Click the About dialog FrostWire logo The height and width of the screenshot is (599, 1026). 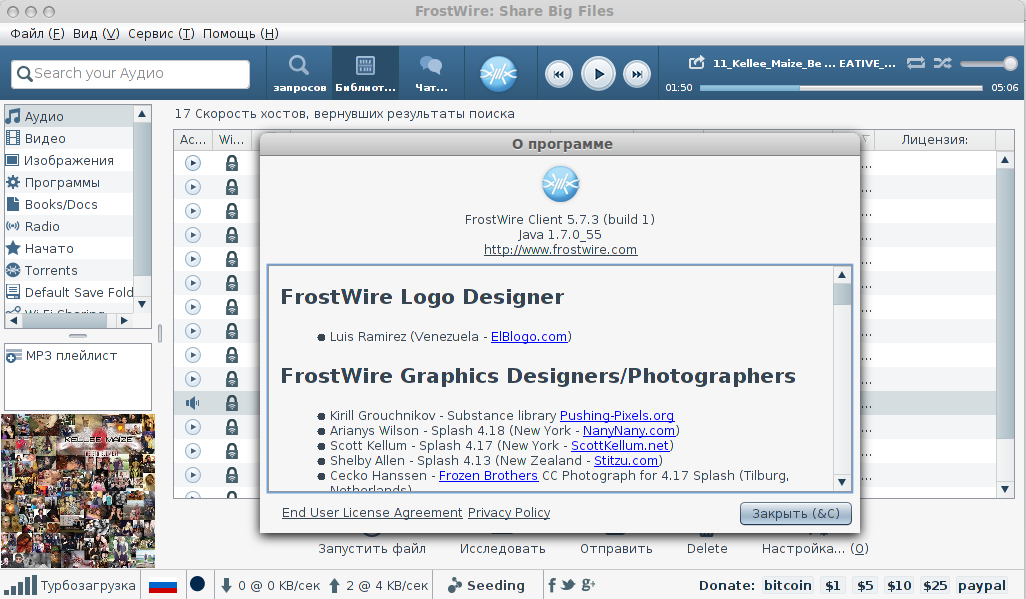point(560,184)
